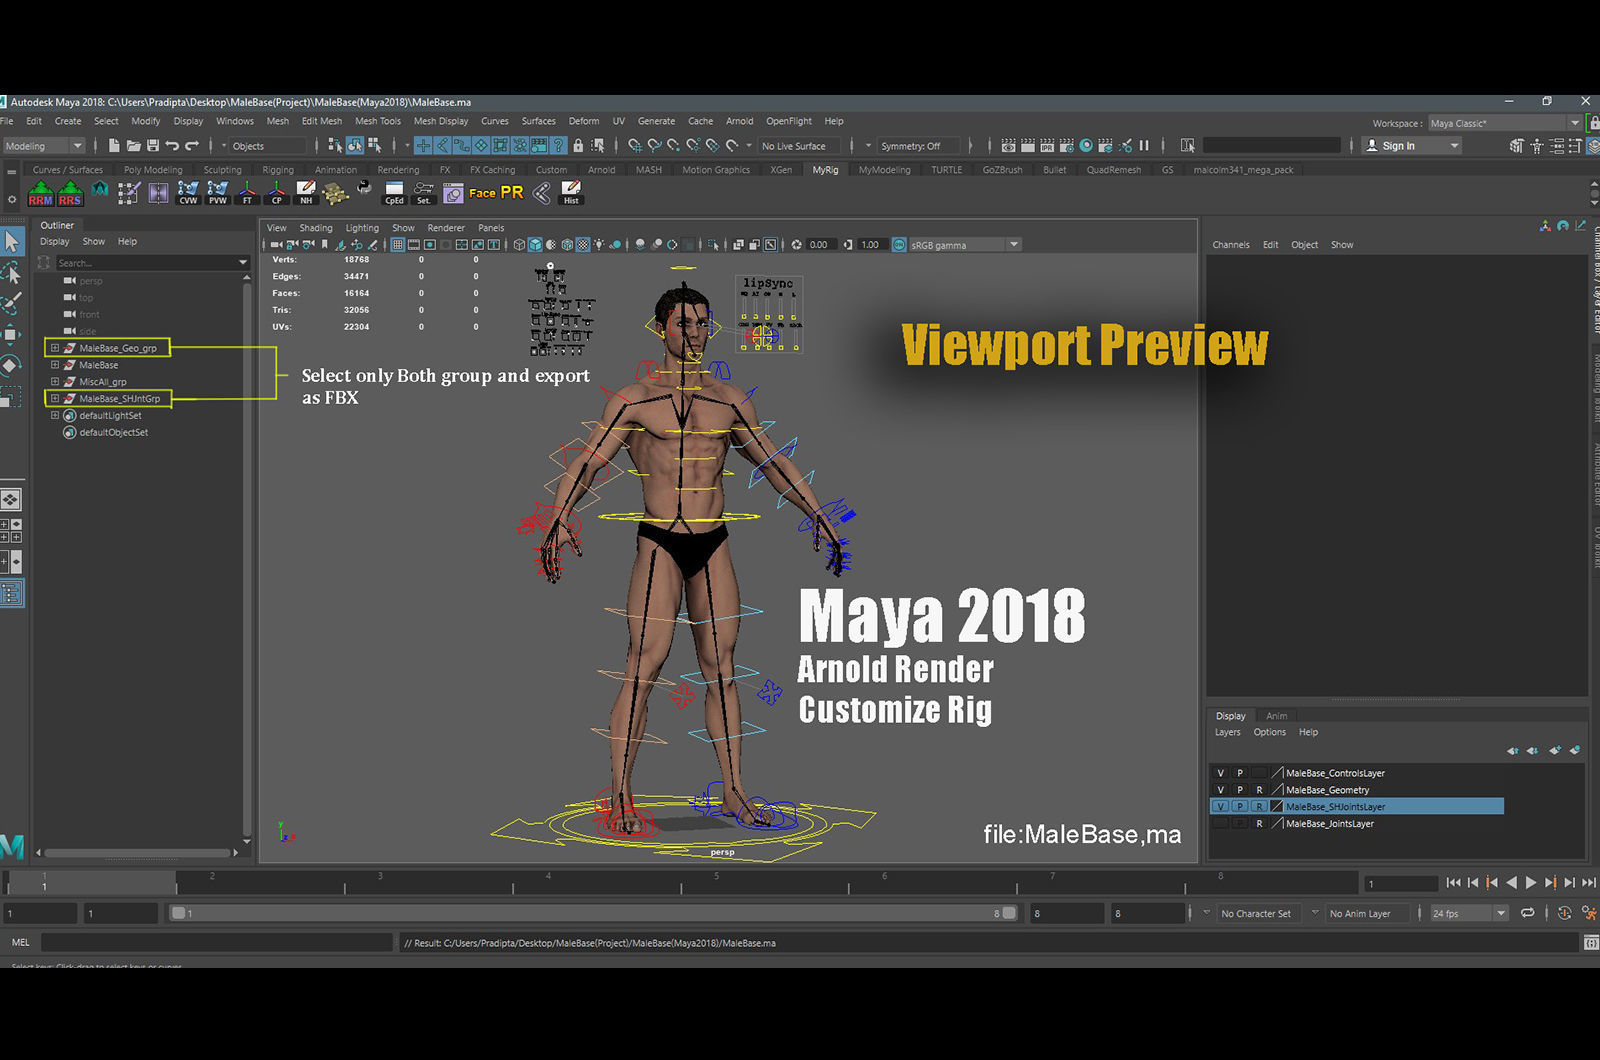Open viewport Shading menu
The image size is (1600, 1060).
pos(316,228)
